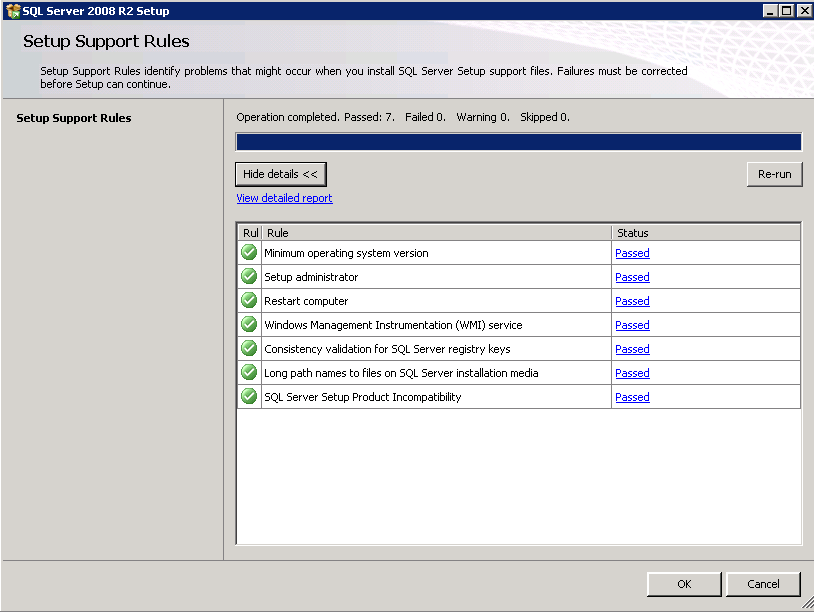
Task: Click green check icon for WMI service rule
Action: pos(249,324)
